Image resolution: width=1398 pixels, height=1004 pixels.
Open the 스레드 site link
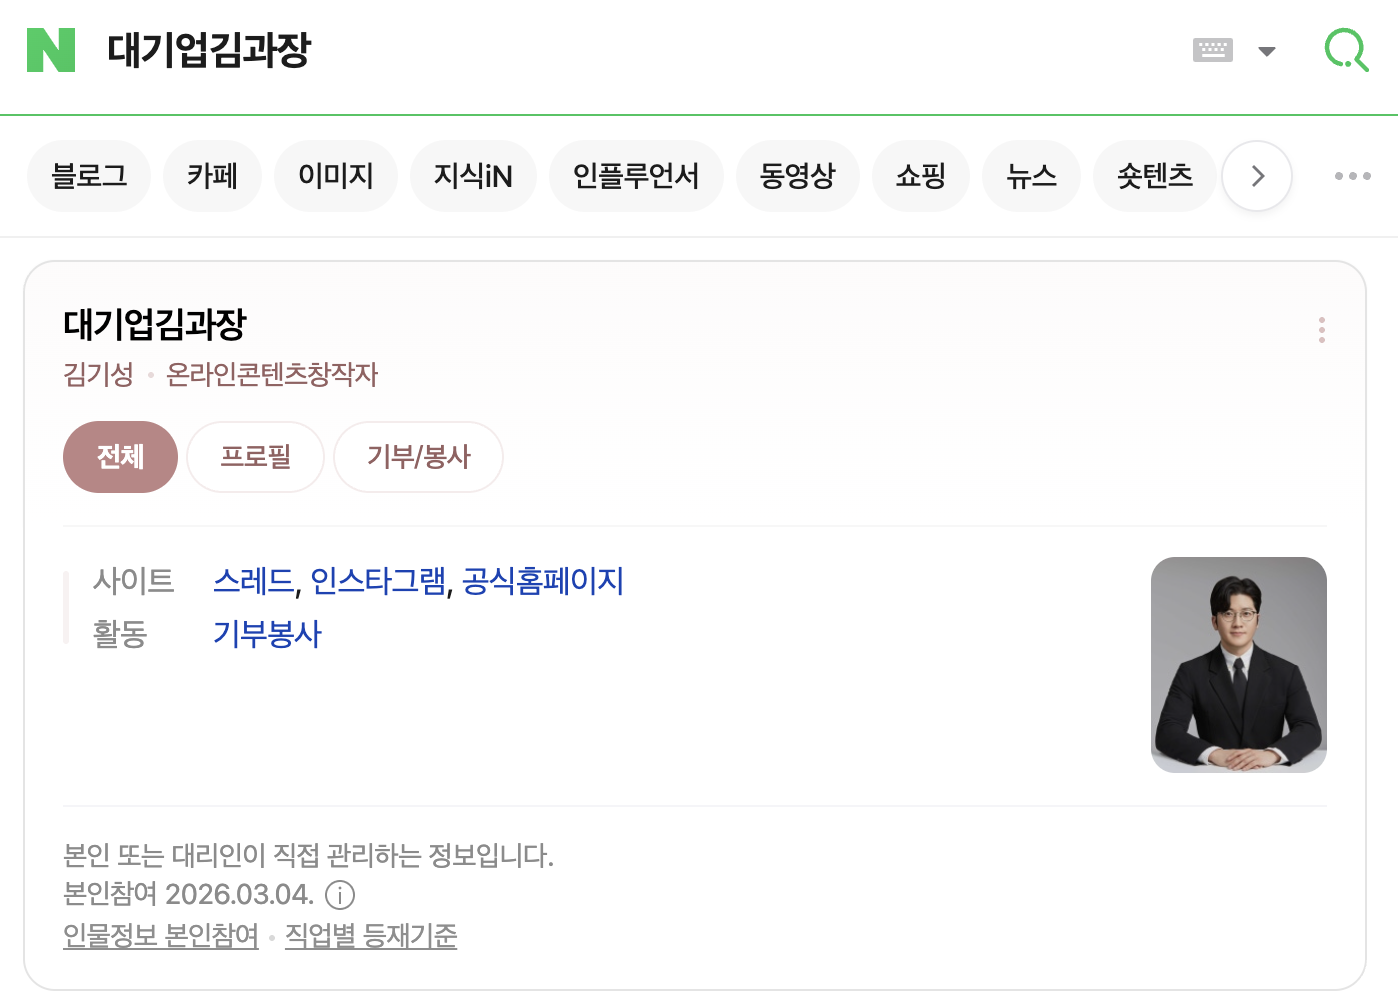(x=253, y=581)
